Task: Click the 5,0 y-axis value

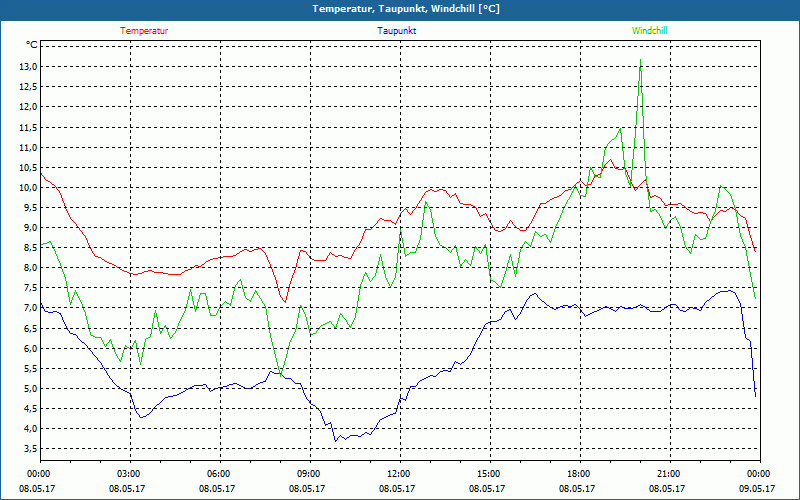Action: 30,389
